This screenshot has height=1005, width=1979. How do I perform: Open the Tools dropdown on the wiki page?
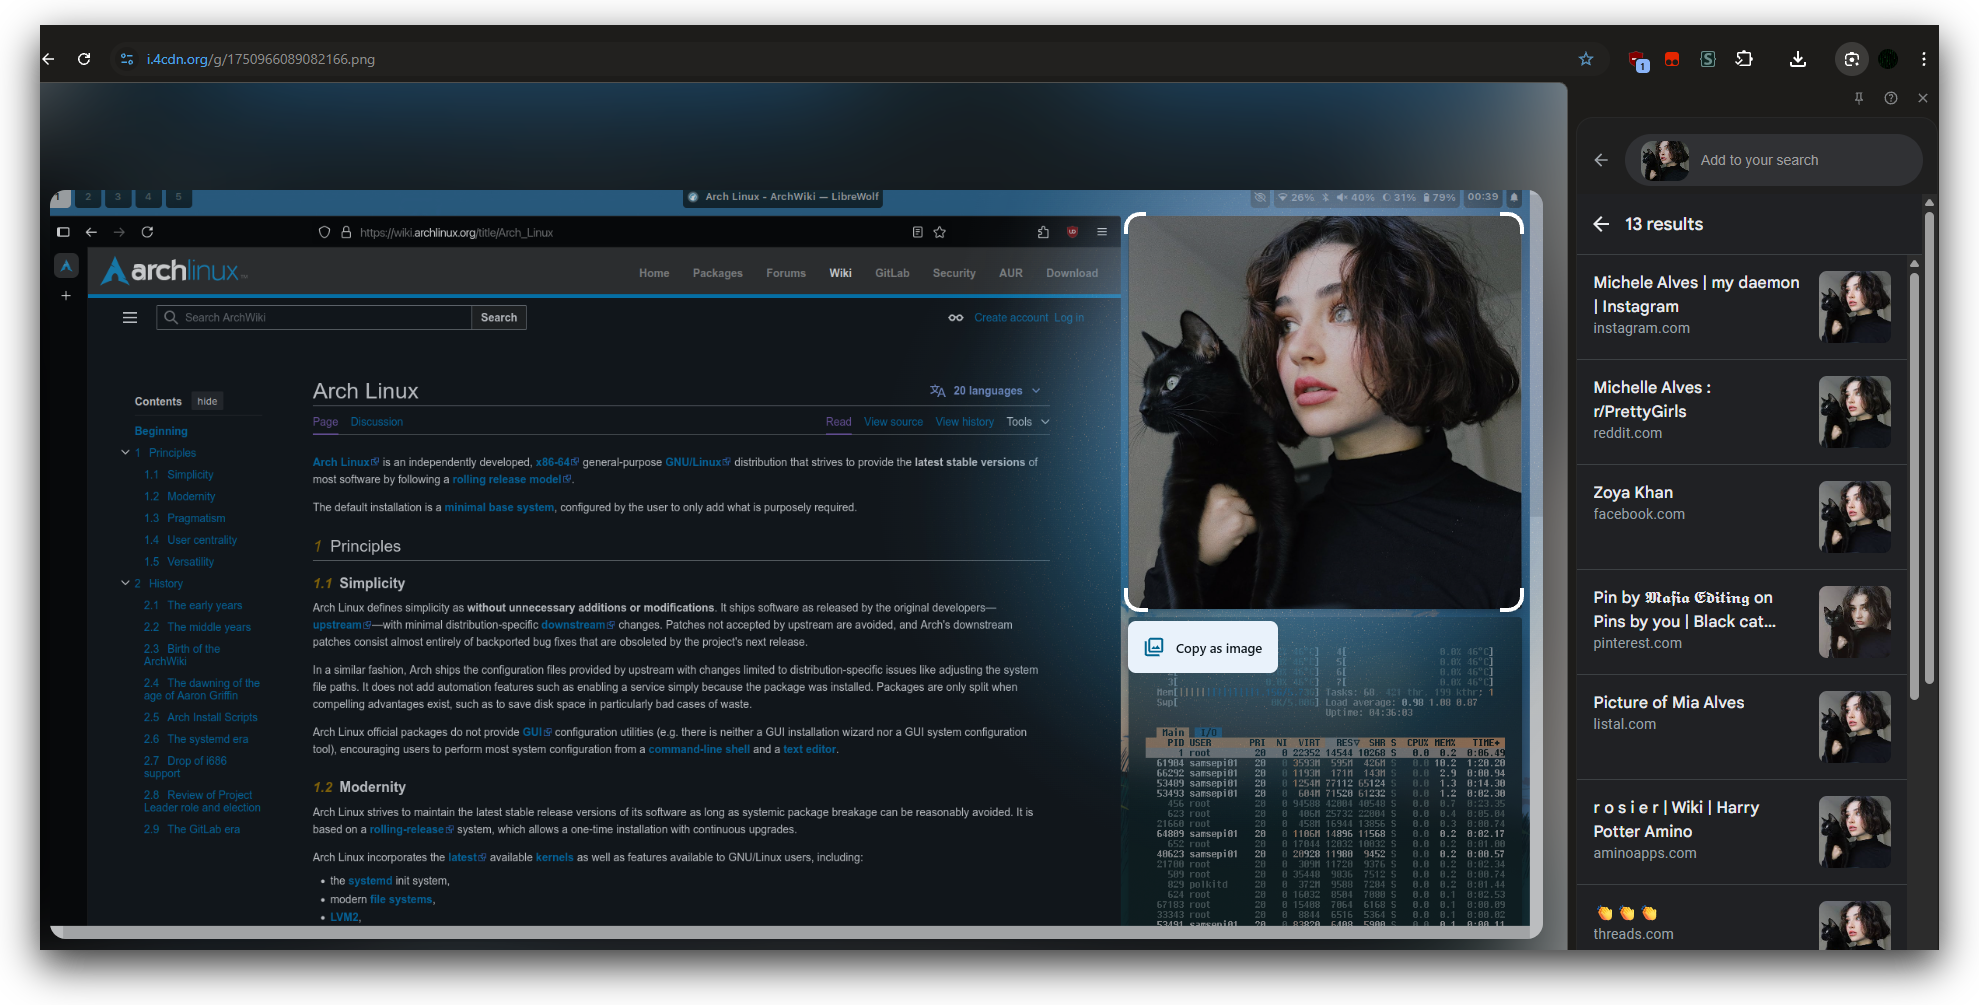pos(1028,422)
